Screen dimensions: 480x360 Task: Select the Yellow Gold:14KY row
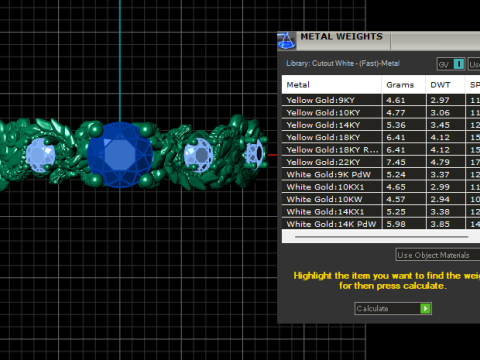pyautogui.click(x=381, y=125)
